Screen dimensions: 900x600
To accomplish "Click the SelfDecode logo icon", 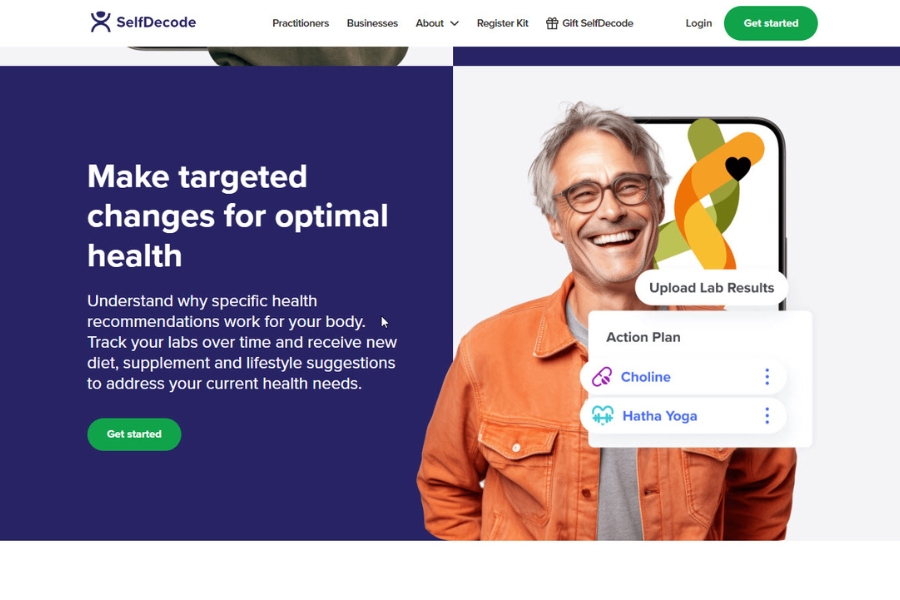I will click(x=100, y=22).
